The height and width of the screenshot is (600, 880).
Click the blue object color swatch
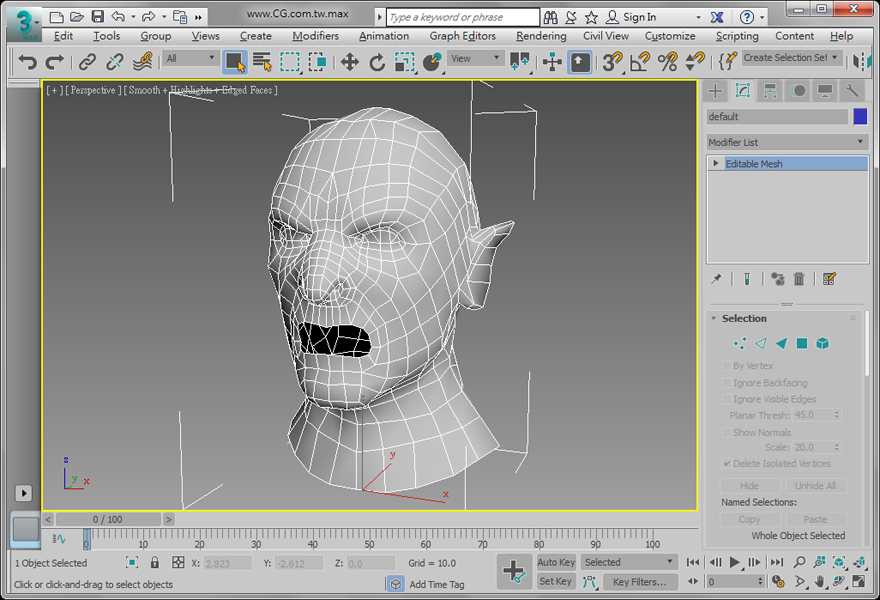coord(859,117)
